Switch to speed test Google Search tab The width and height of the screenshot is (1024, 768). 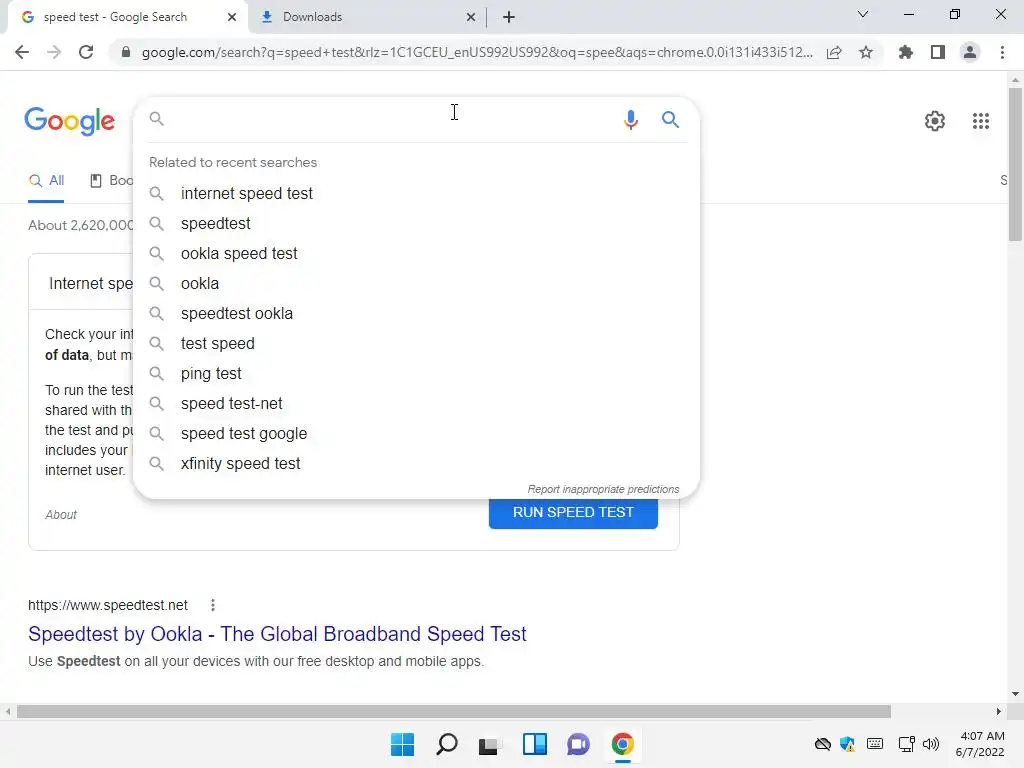[x=115, y=17]
